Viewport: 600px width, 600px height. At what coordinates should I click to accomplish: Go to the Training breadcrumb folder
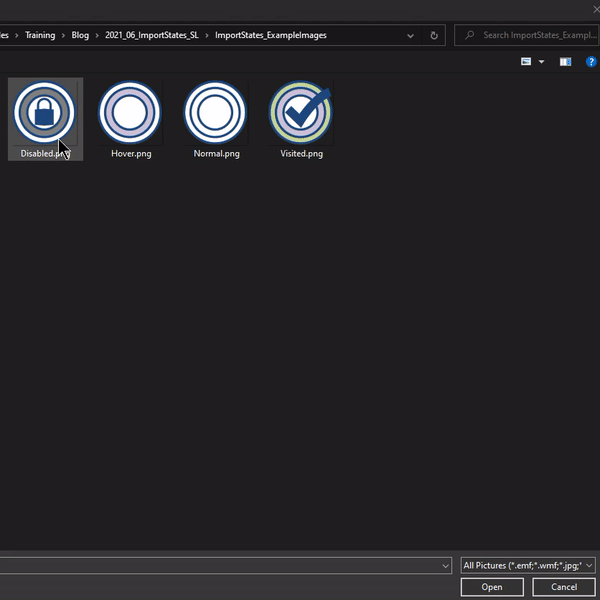point(40,35)
